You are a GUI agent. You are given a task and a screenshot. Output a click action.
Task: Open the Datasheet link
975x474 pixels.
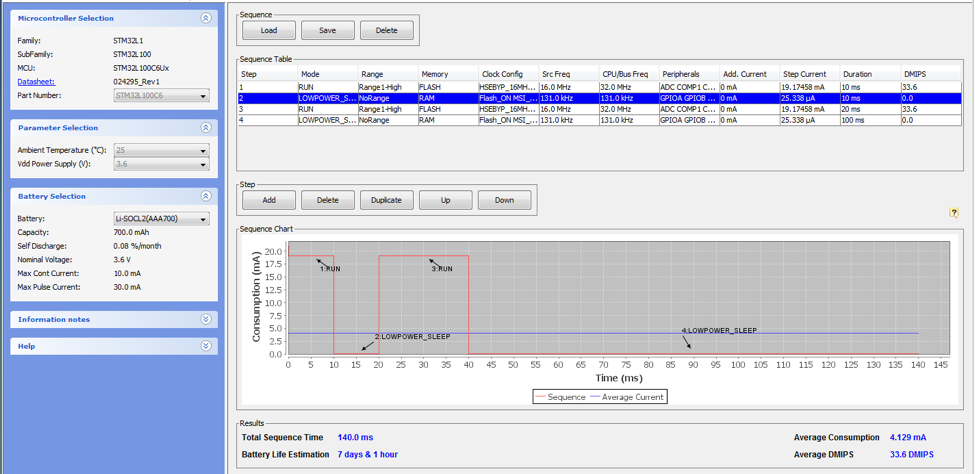[x=35, y=81]
